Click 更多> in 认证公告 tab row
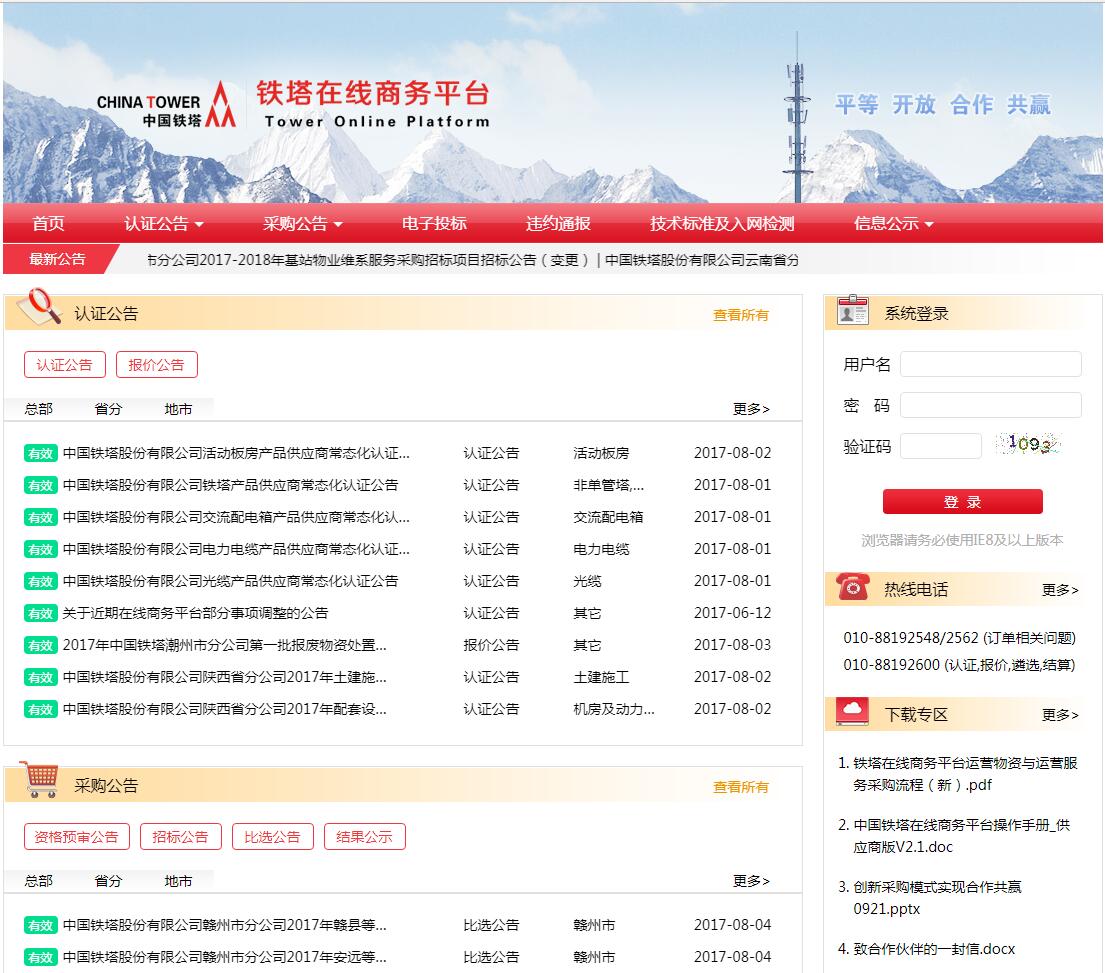This screenshot has height=973, width=1105. (751, 409)
